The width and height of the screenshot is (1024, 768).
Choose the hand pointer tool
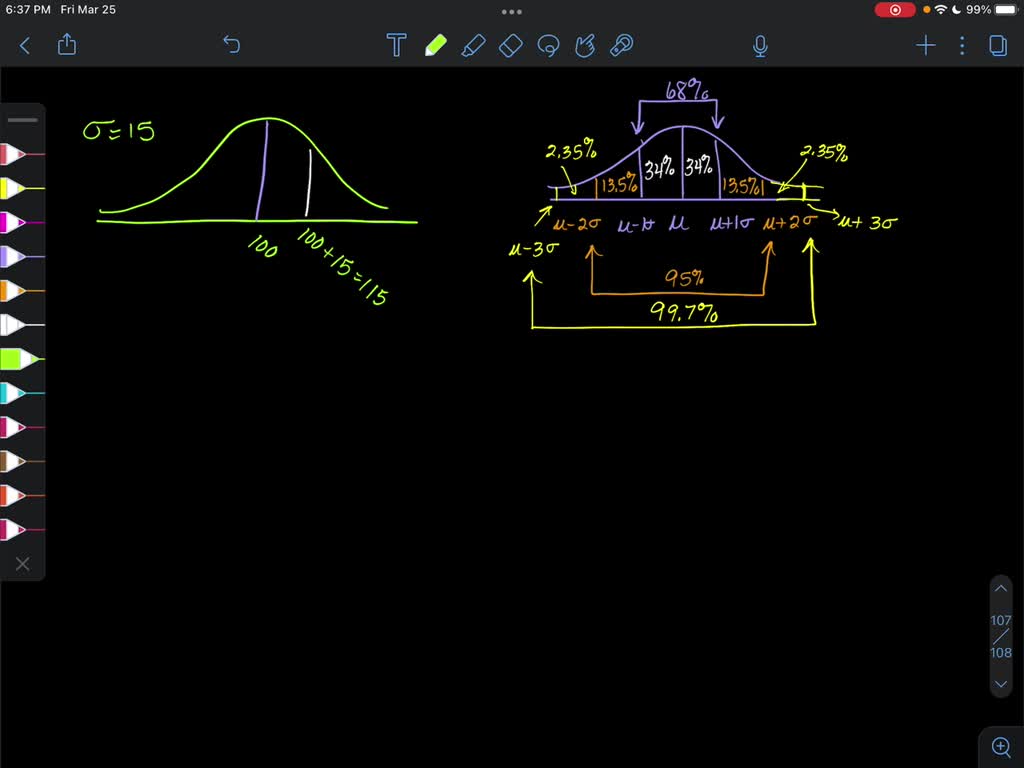[585, 45]
